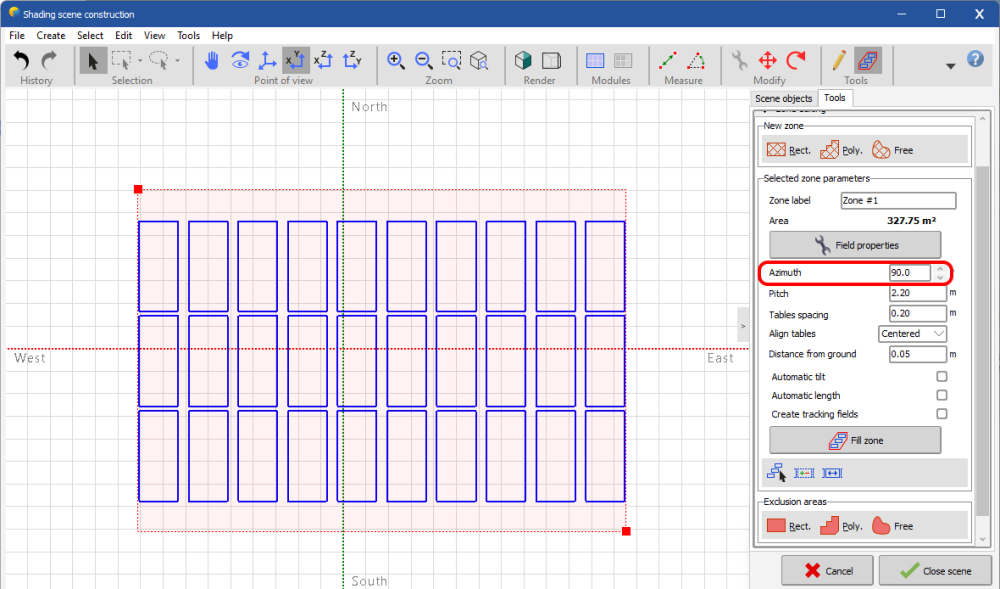The image size is (1000, 589).
Task: Open the Align tables dropdown
Action: 912,334
